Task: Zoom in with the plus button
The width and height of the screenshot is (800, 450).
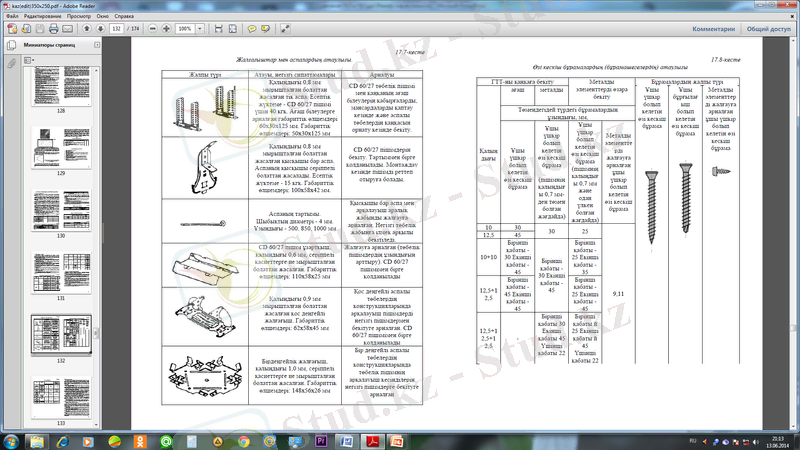Action: 167,29
